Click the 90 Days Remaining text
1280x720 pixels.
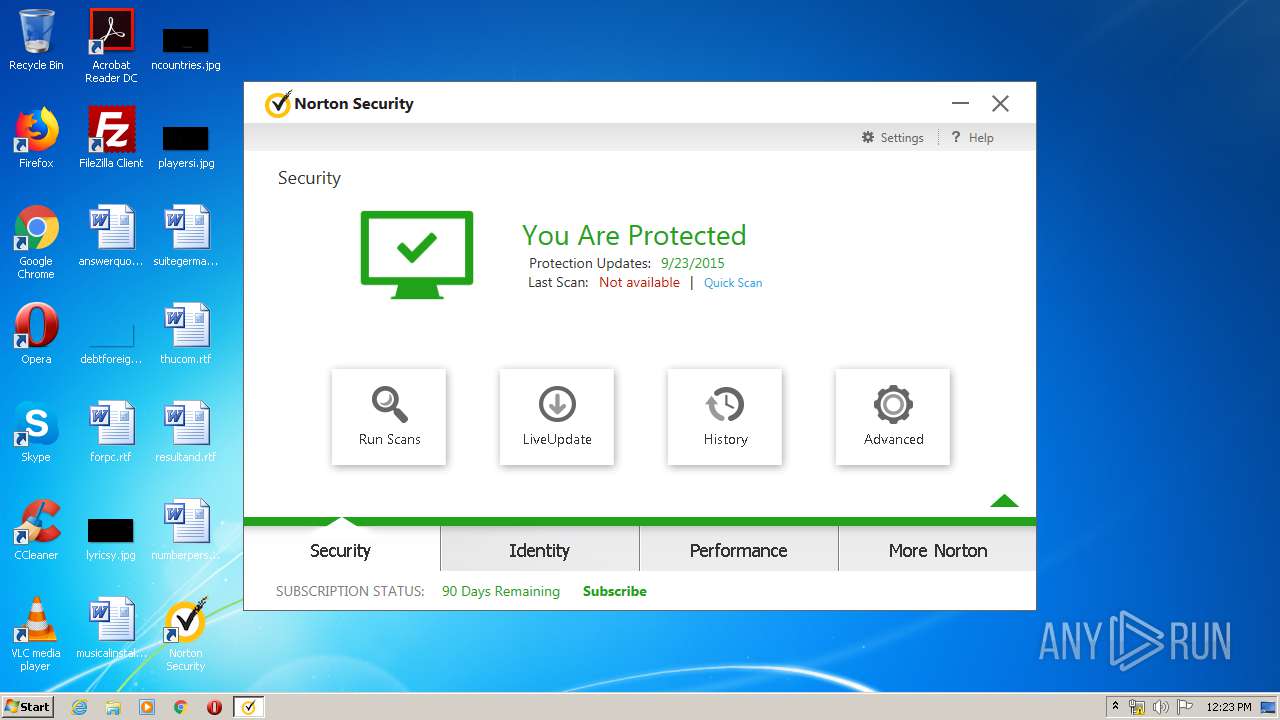(x=501, y=591)
